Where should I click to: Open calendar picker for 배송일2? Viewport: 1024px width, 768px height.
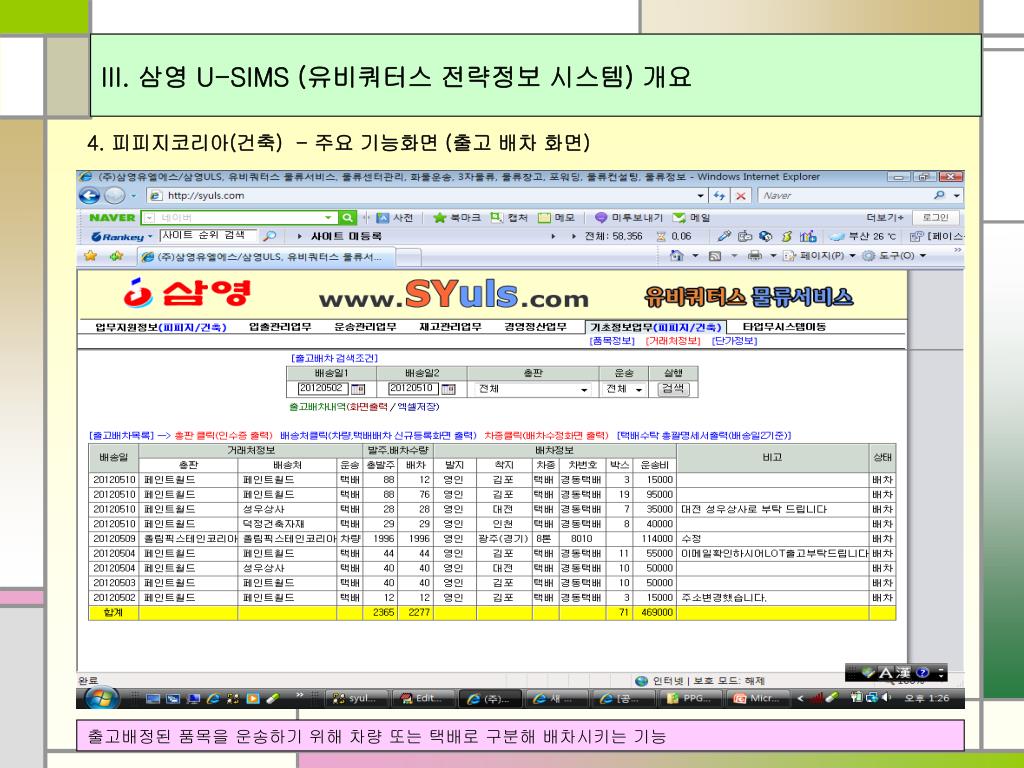point(448,389)
